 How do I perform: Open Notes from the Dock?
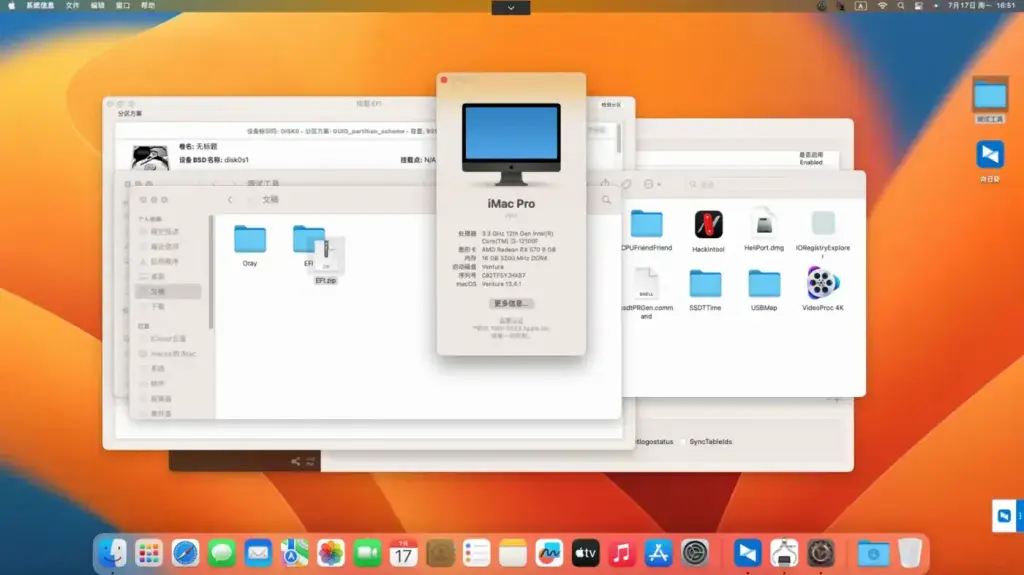pos(513,553)
